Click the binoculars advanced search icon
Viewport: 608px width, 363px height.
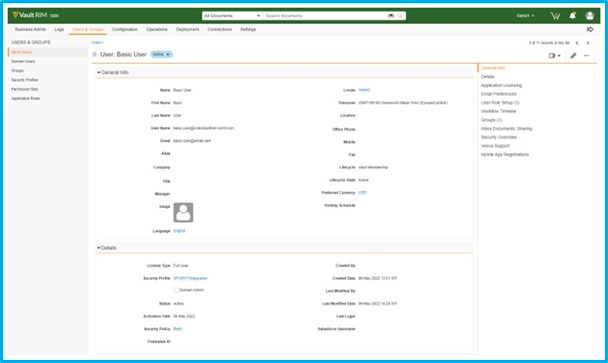(x=391, y=16)
